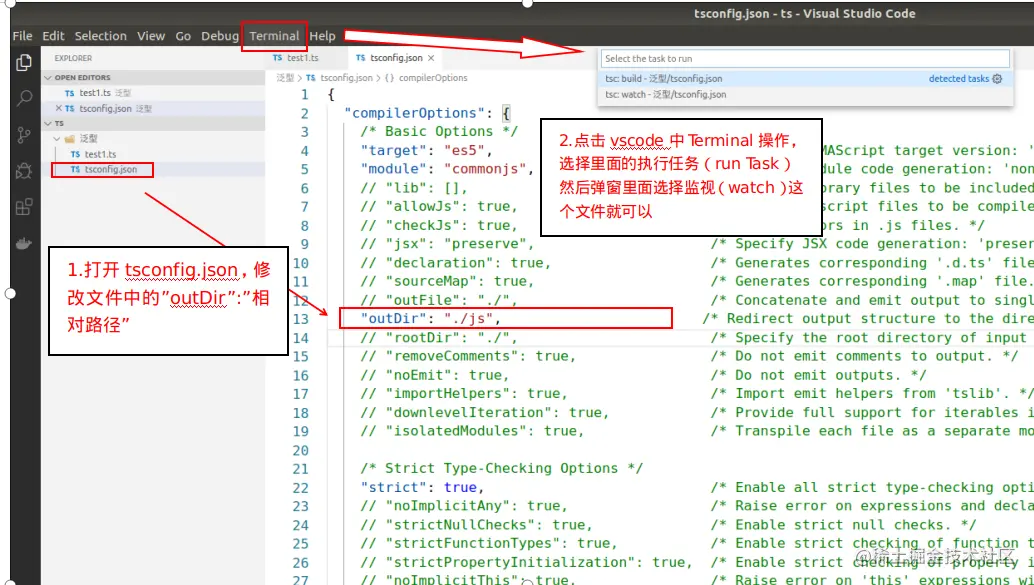1034x585 pixels.
Task: Choose the 'tsc: build' task entry
Action: click(804, 78)
